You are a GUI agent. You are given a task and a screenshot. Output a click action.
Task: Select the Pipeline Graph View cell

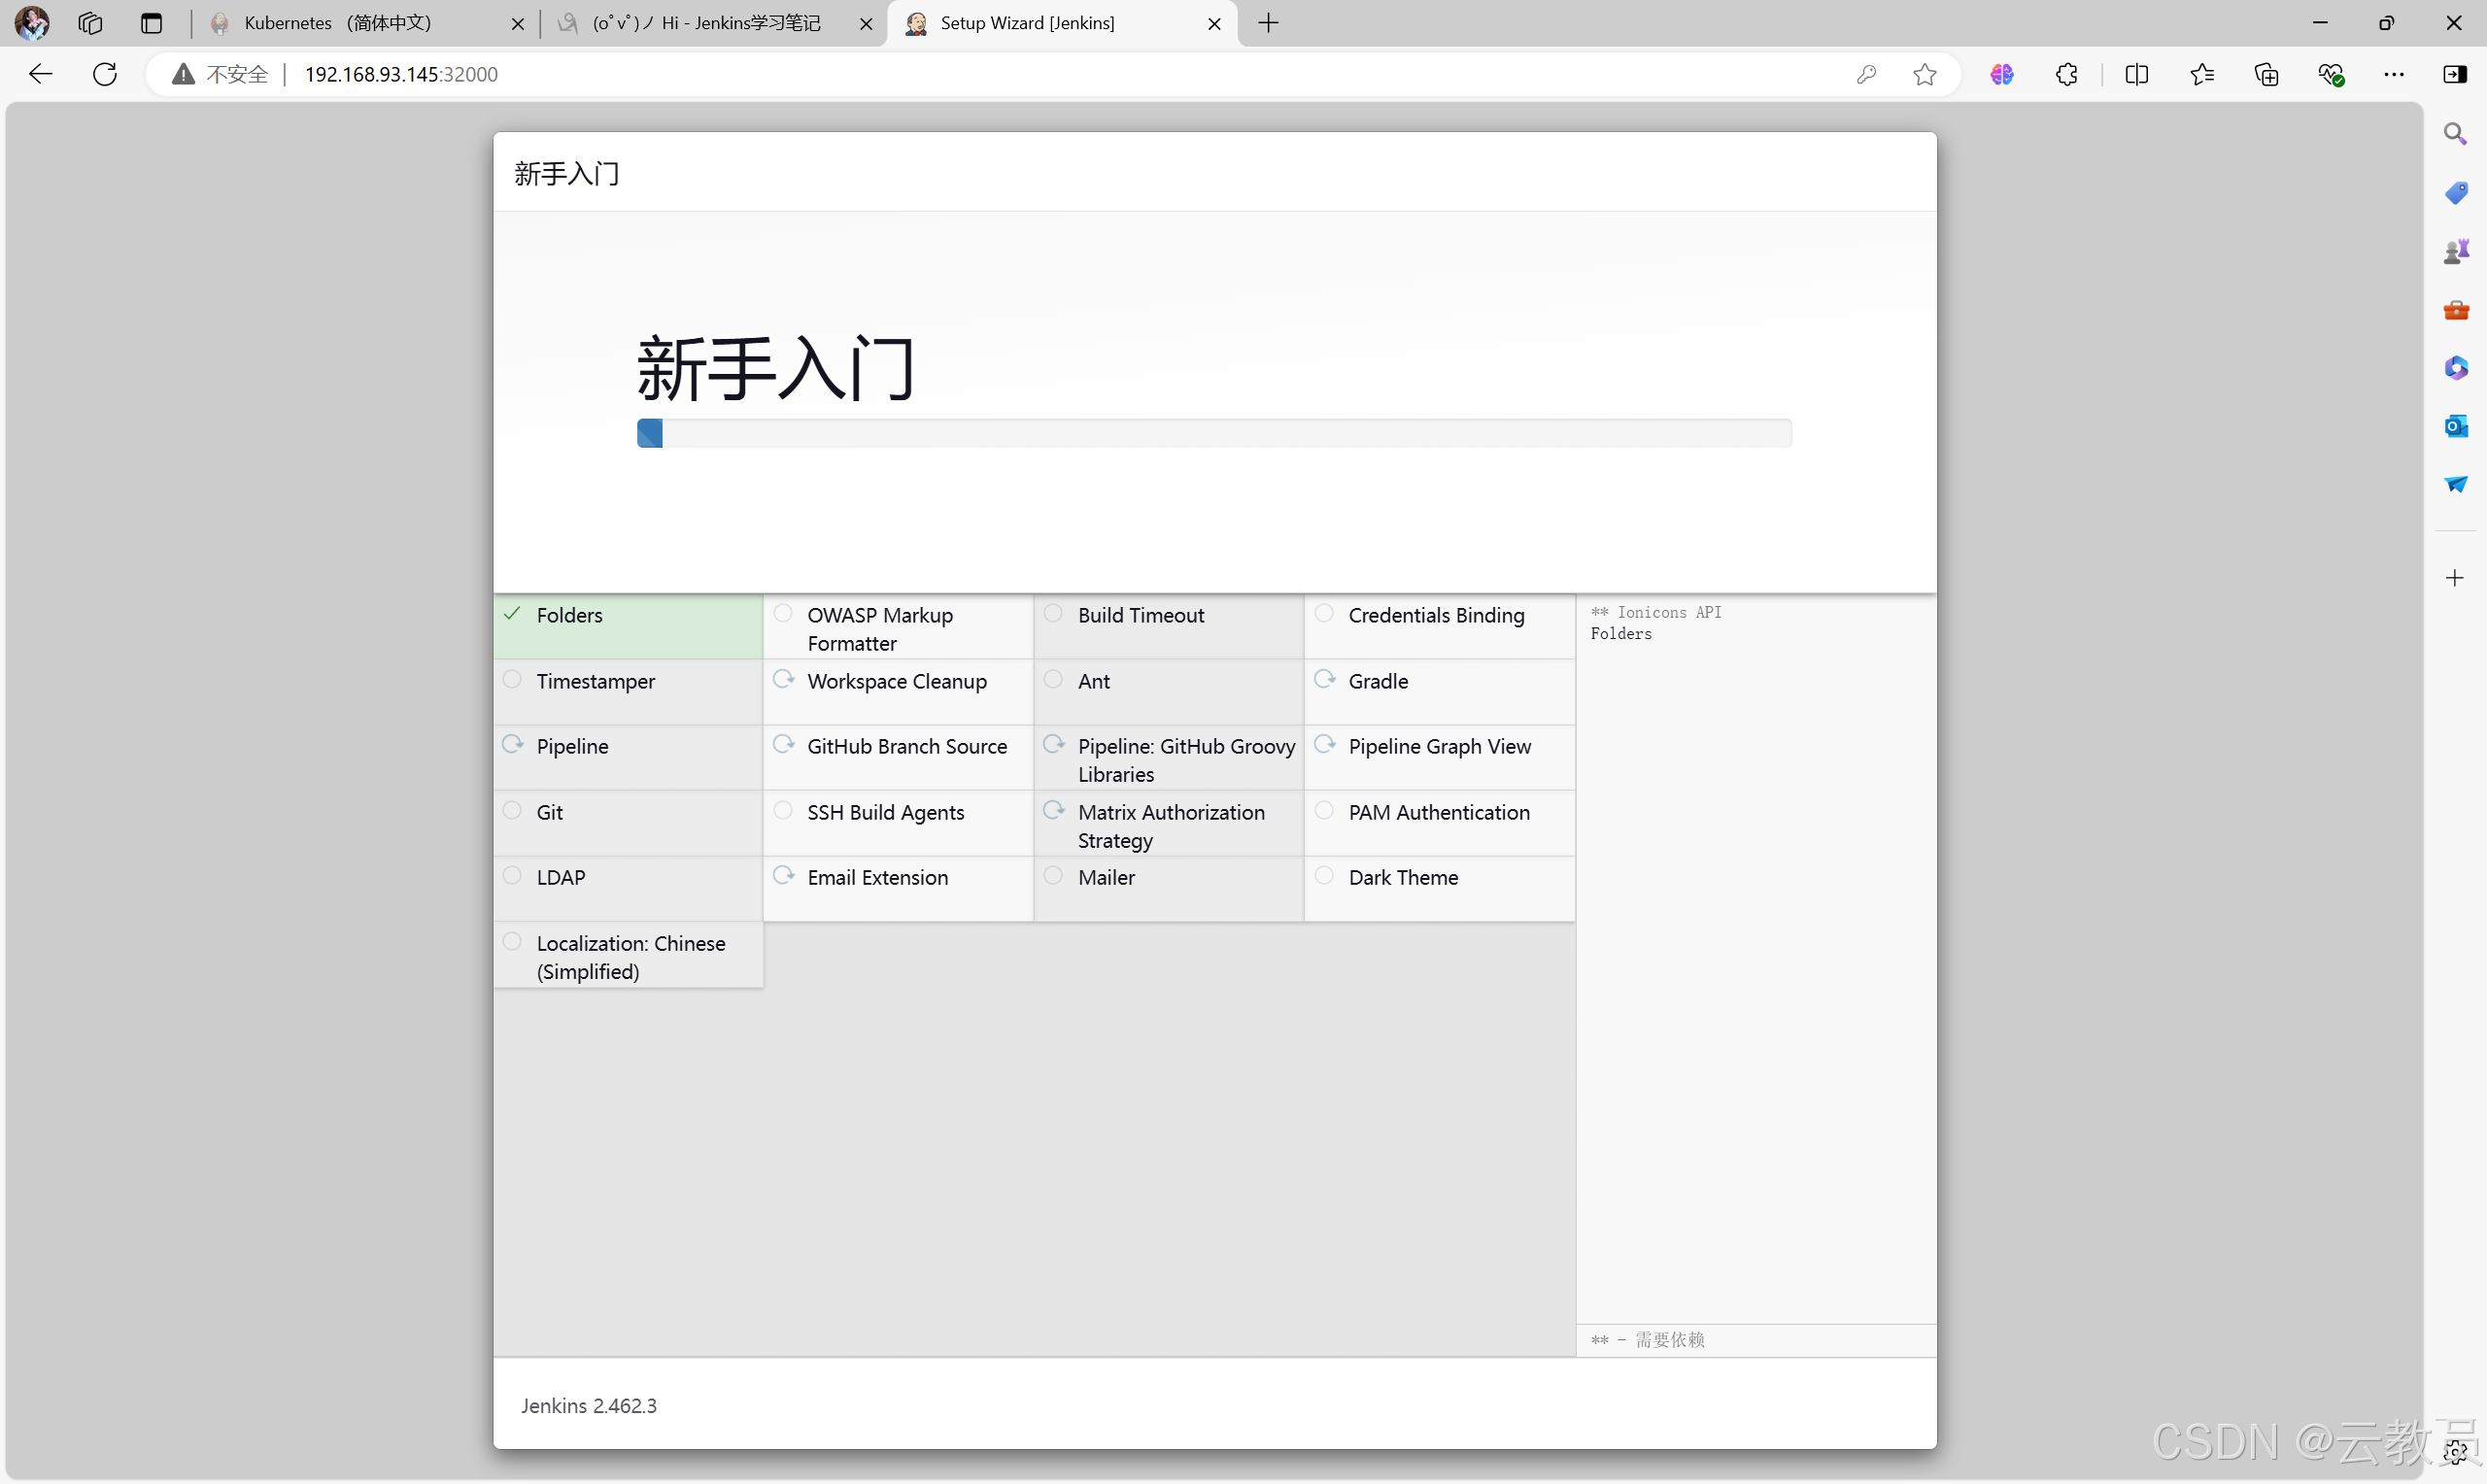tap(1440, 758)
